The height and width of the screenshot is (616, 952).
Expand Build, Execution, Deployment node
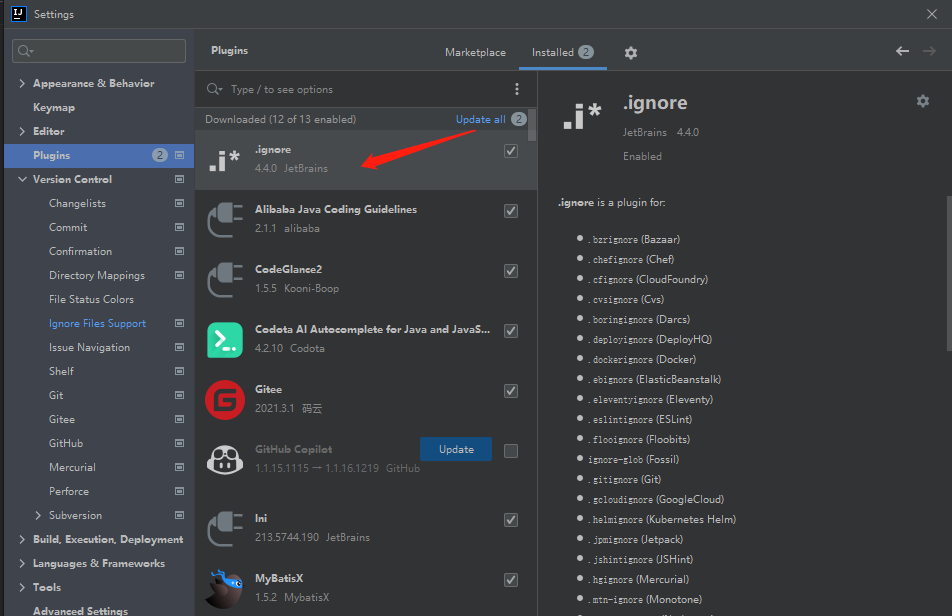(22, 539)
